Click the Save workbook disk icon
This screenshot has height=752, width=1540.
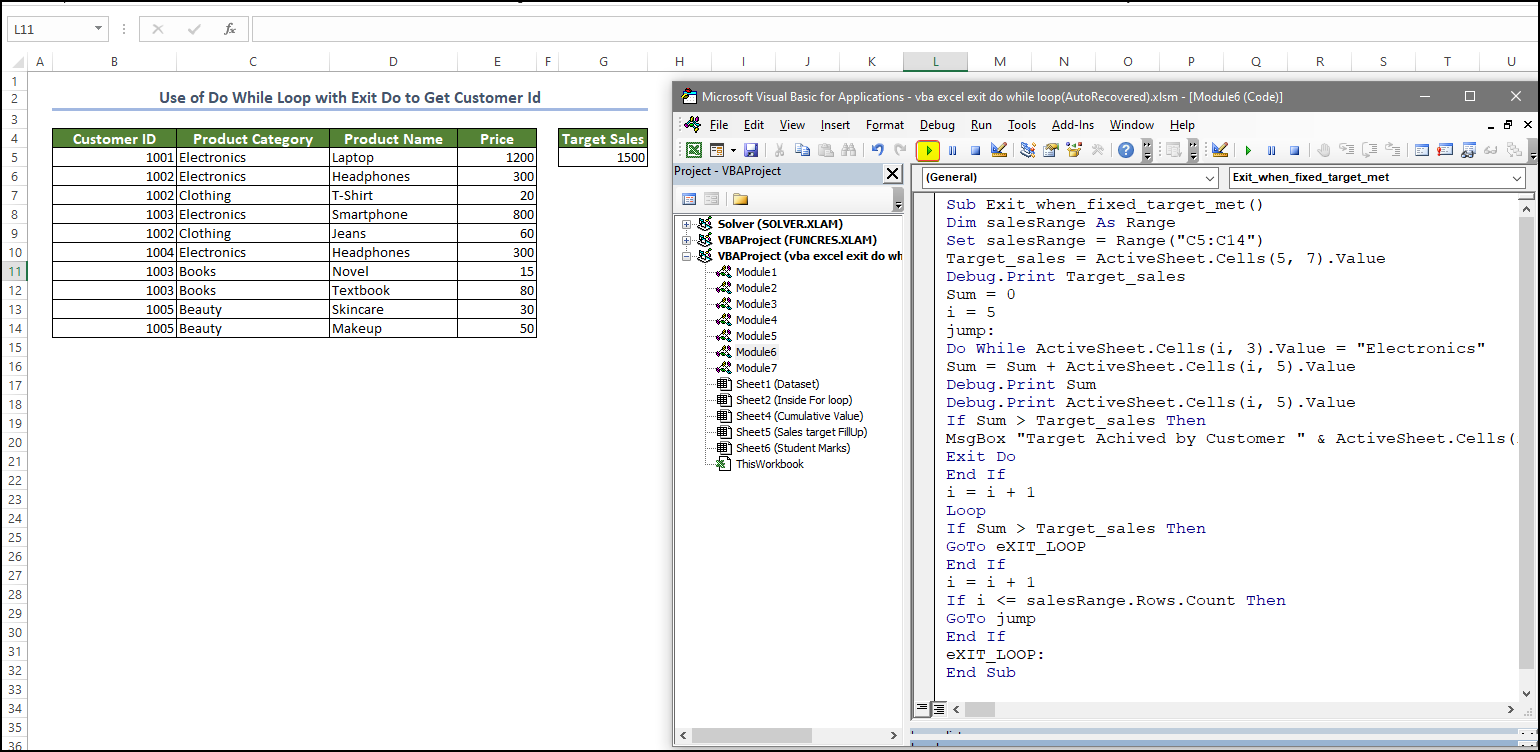tap(750, 151)
